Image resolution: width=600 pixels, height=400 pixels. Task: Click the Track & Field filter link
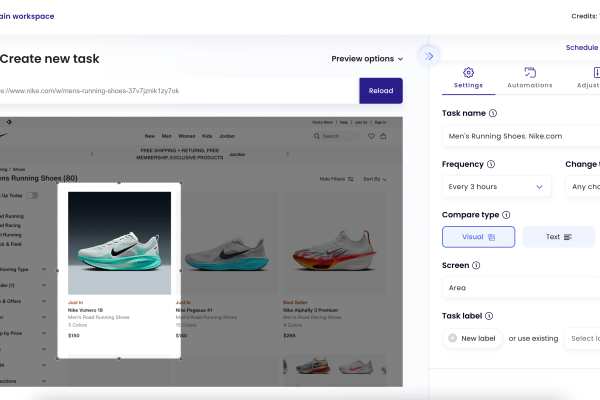pos(10,244)
